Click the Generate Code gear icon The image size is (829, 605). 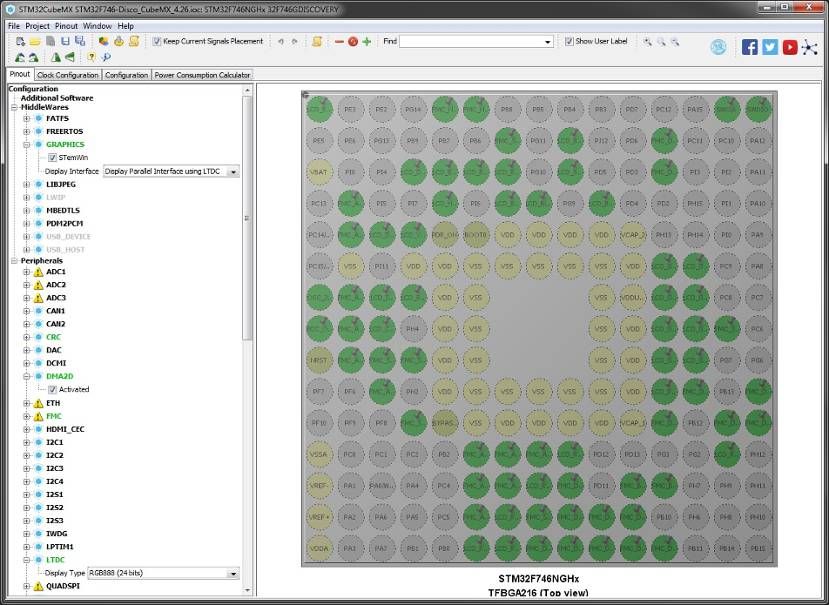(119, 41)
